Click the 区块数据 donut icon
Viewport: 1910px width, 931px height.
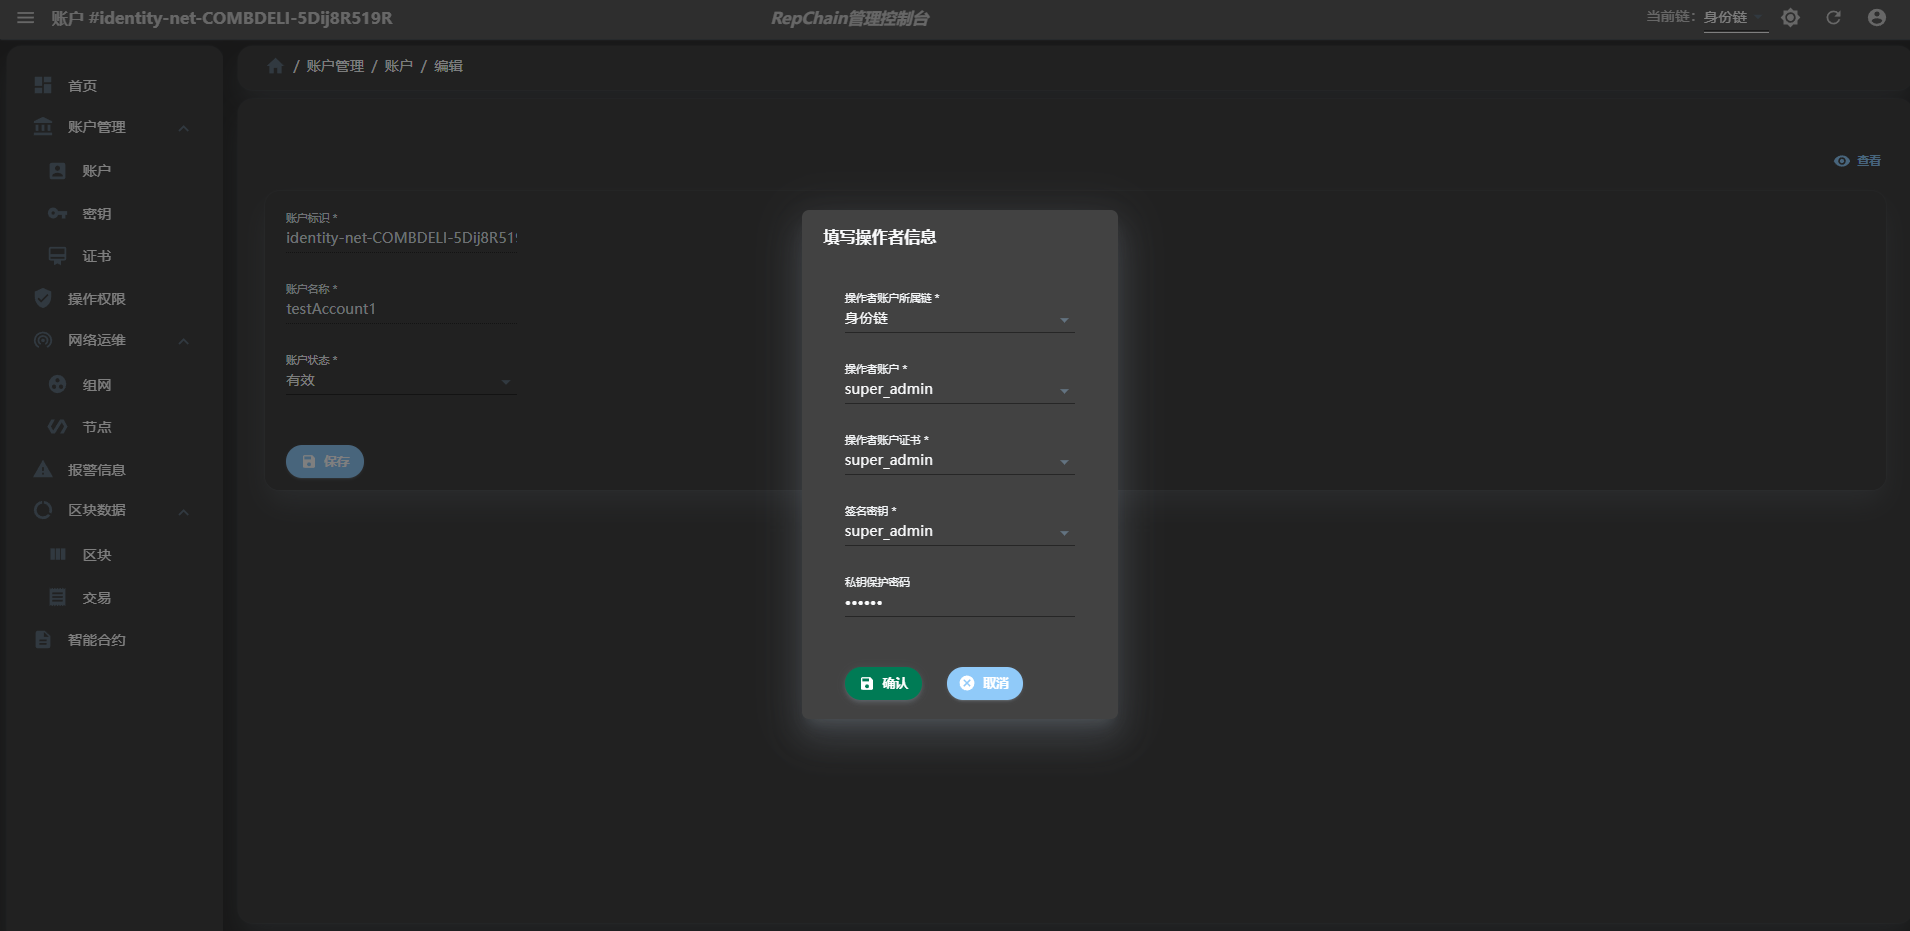(43, 510)
